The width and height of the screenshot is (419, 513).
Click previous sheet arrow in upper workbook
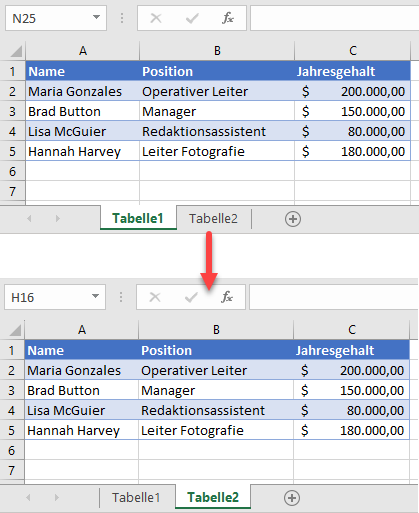pos(29,219)
